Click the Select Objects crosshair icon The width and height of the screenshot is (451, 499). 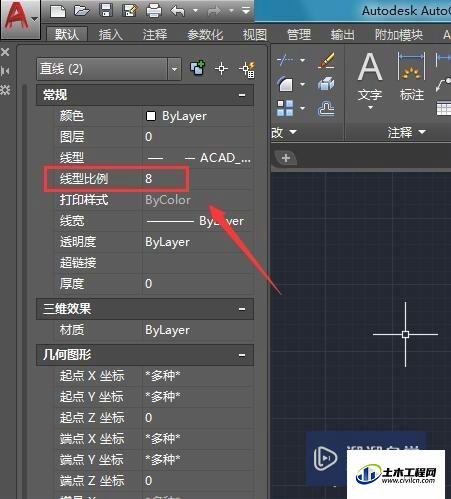click(221, 69)
